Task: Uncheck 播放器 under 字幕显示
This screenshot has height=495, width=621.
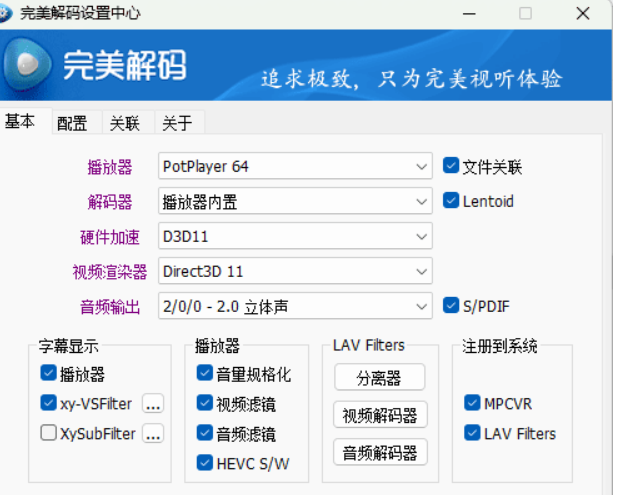Action: (x=48, y=373)
